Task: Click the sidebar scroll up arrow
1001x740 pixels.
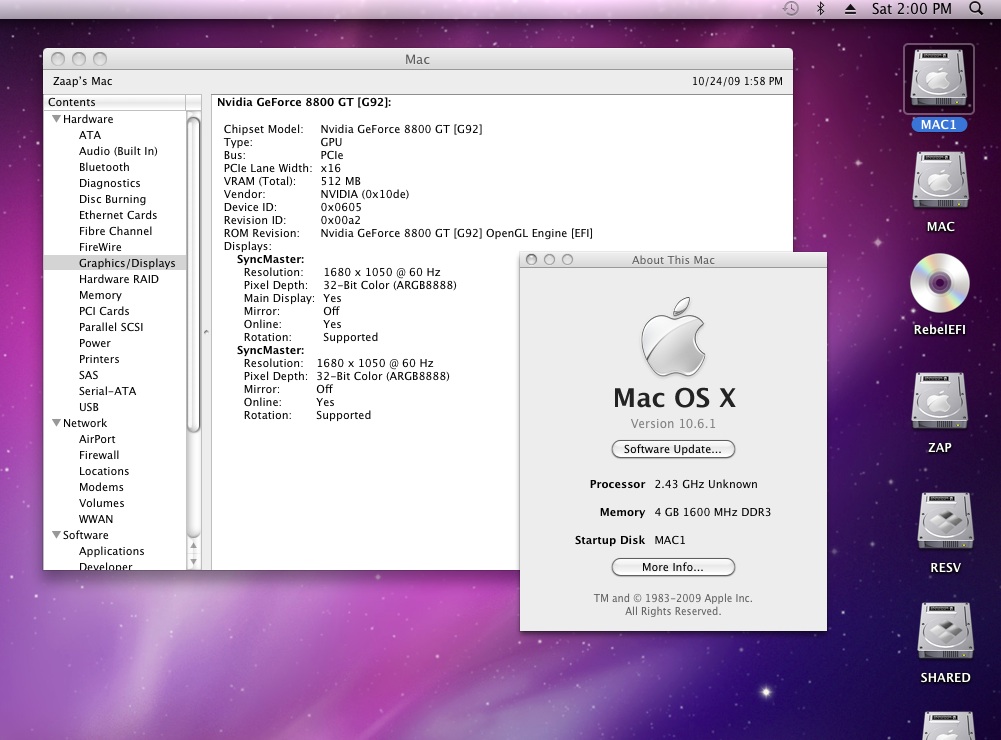Action: click(x=193, y=546)
